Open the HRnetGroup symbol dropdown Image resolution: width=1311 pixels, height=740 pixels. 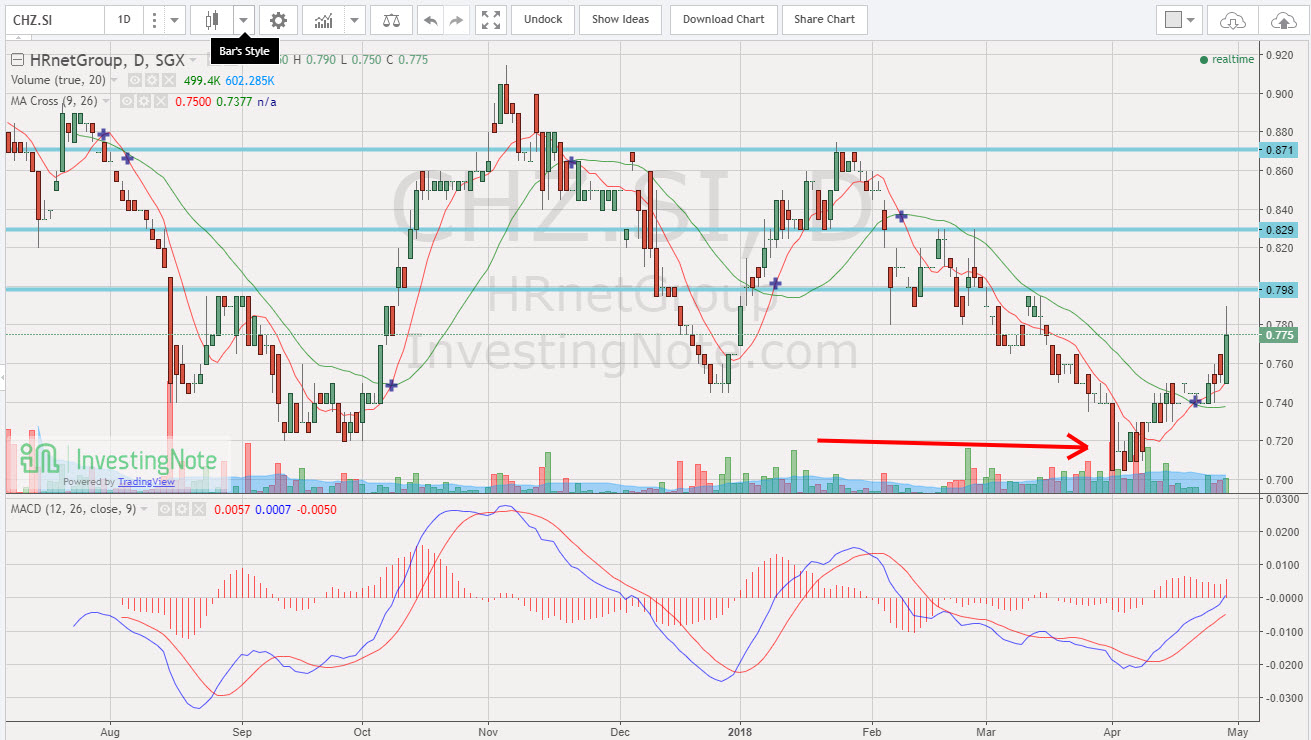[193, 59]
